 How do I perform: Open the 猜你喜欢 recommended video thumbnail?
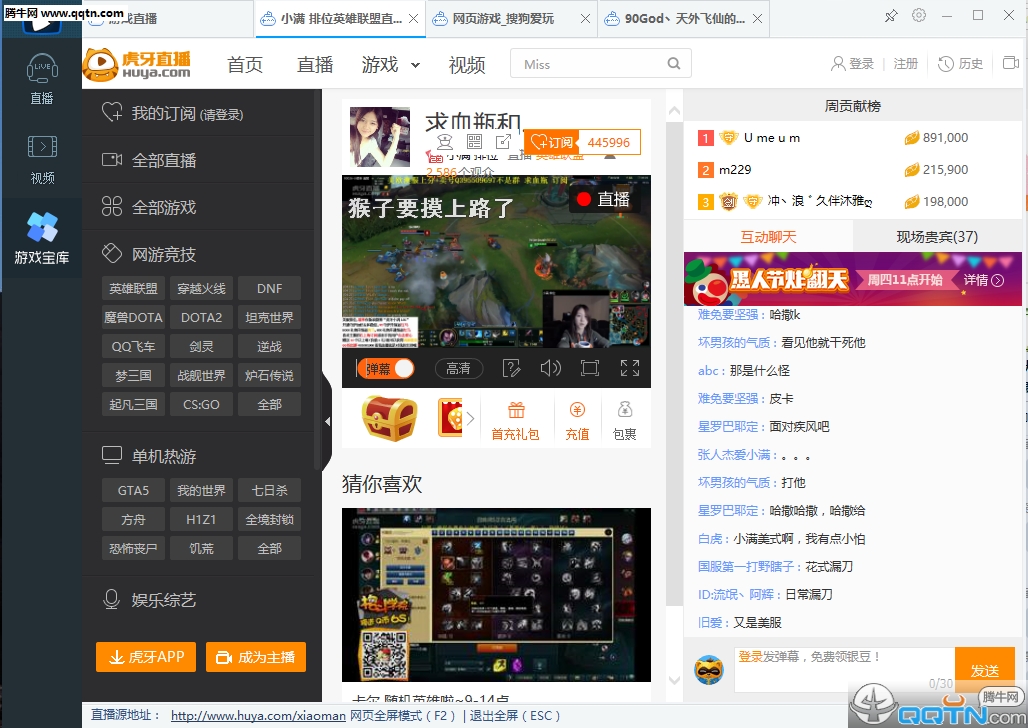[x=496, y=595]
